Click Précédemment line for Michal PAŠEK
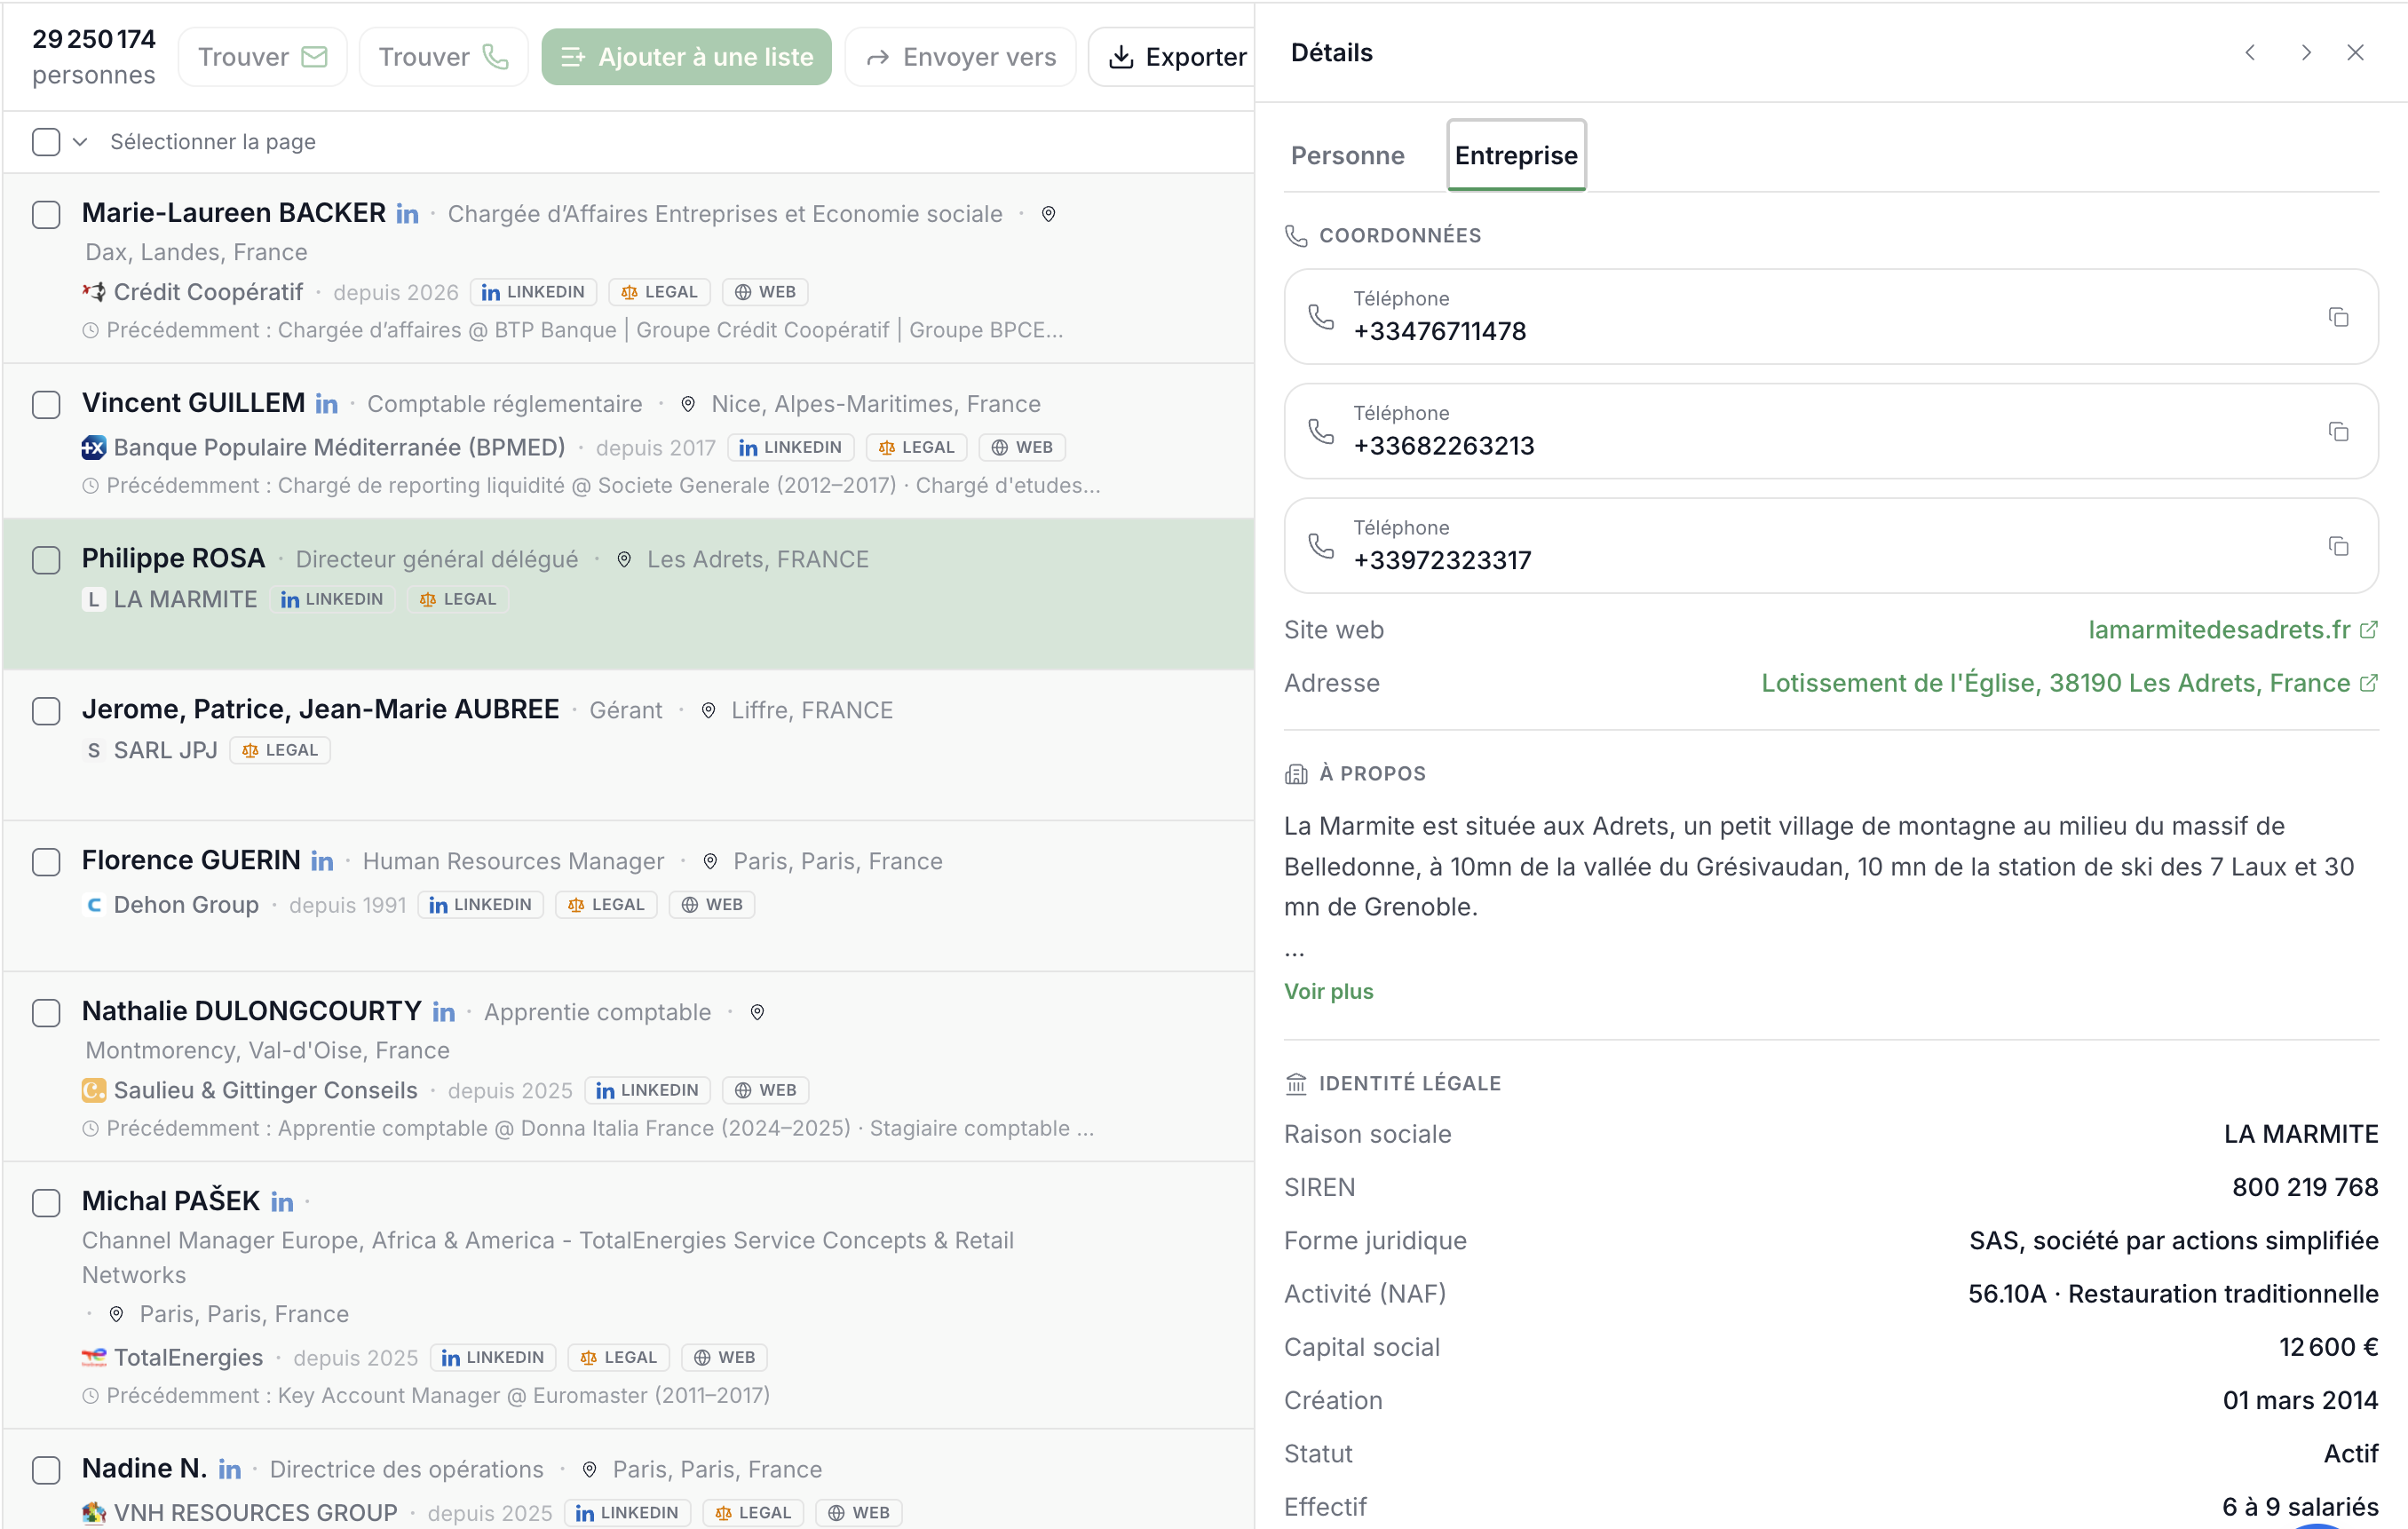2408x1529 pixels. [x=426, y=1395]
